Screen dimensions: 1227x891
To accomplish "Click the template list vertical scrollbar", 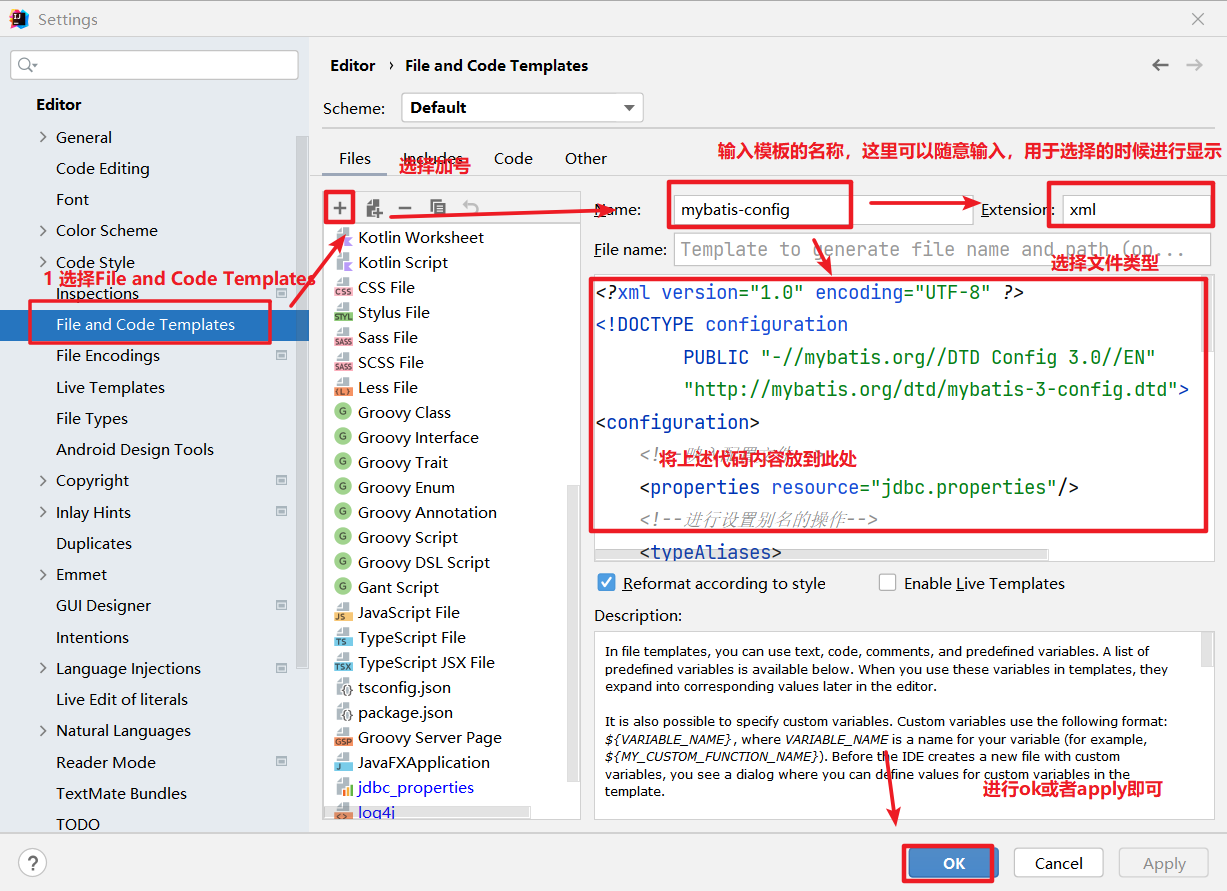I will (573, 632).
